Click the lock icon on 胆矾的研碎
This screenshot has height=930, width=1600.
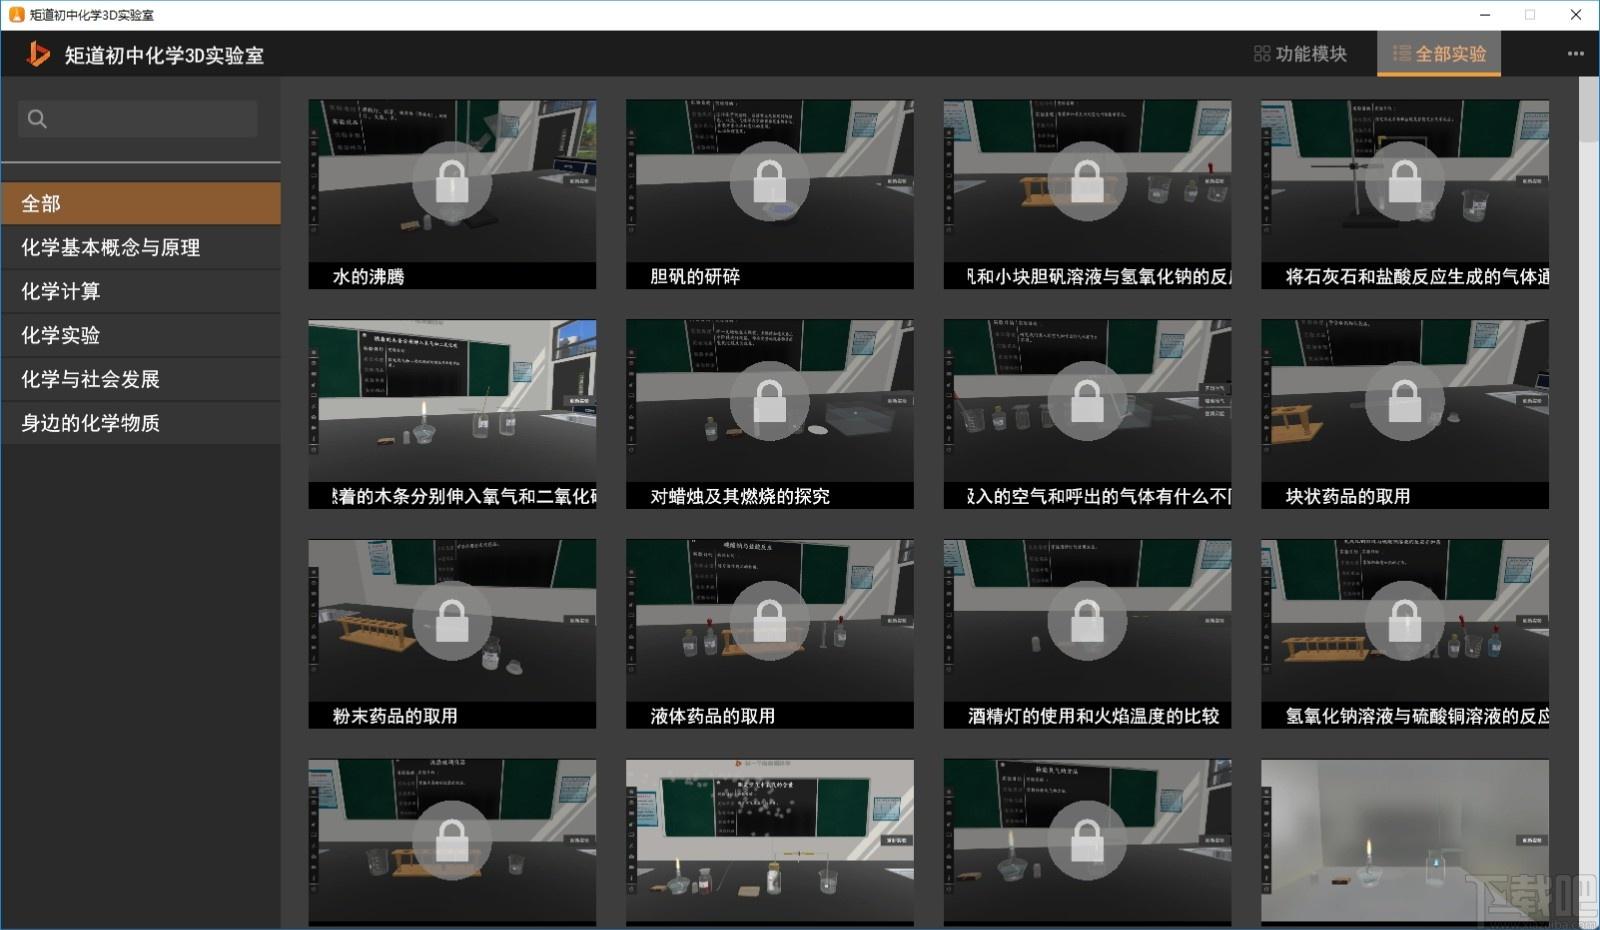tap(770, 181)
